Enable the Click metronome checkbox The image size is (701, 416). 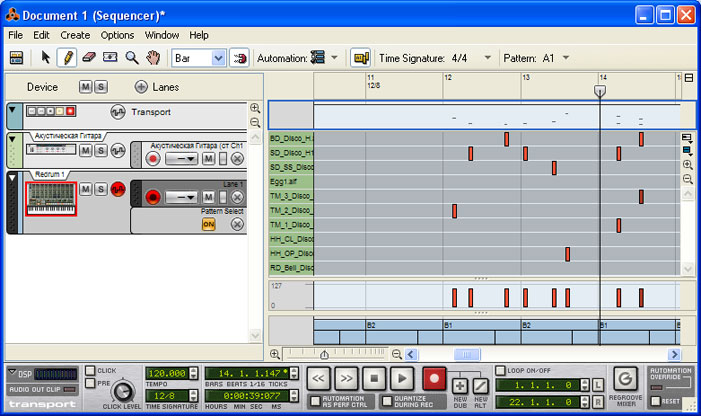90,370
